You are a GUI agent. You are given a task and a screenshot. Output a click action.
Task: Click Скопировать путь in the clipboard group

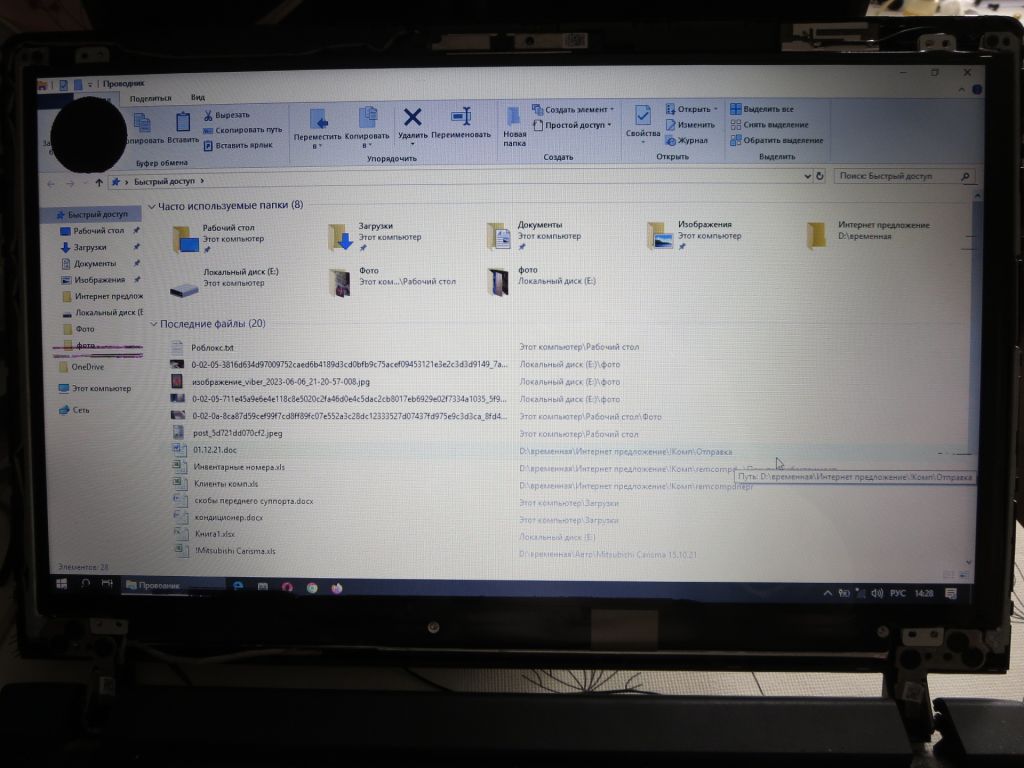(x=242, y=130)
